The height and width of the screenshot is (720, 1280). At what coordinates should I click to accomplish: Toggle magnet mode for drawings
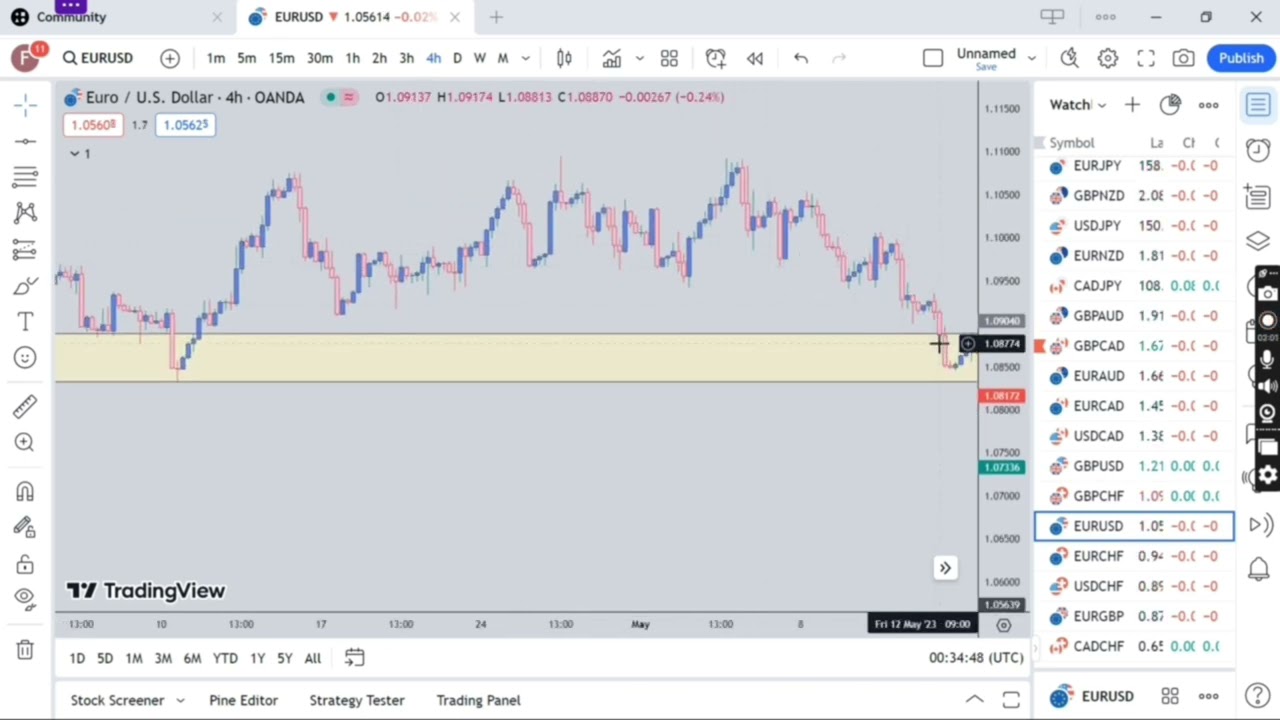[x=26, y=492]
